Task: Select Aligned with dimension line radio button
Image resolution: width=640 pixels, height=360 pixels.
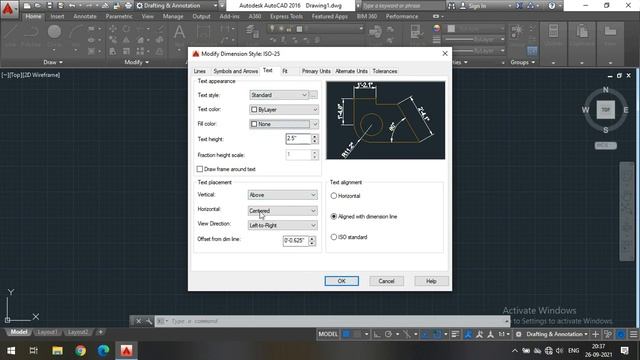Action: [333, 216]
